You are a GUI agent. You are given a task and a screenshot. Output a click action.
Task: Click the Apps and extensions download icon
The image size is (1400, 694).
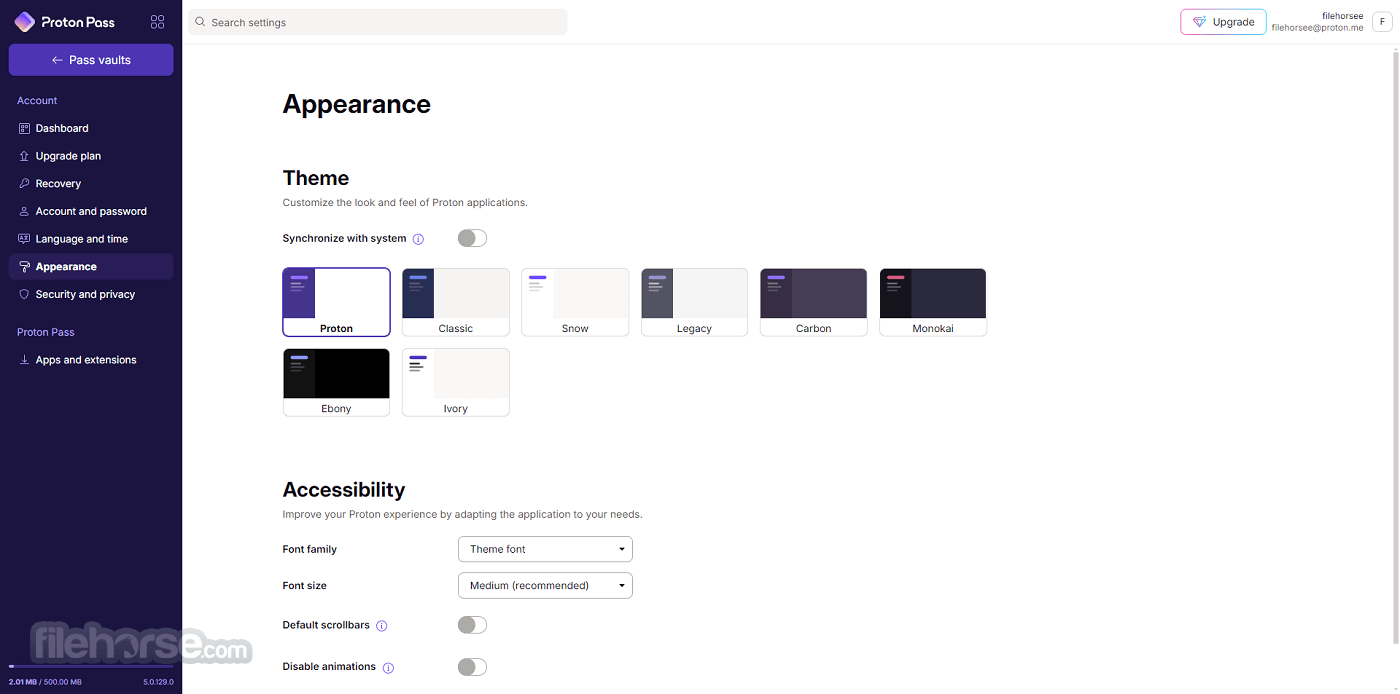point(25,360)
